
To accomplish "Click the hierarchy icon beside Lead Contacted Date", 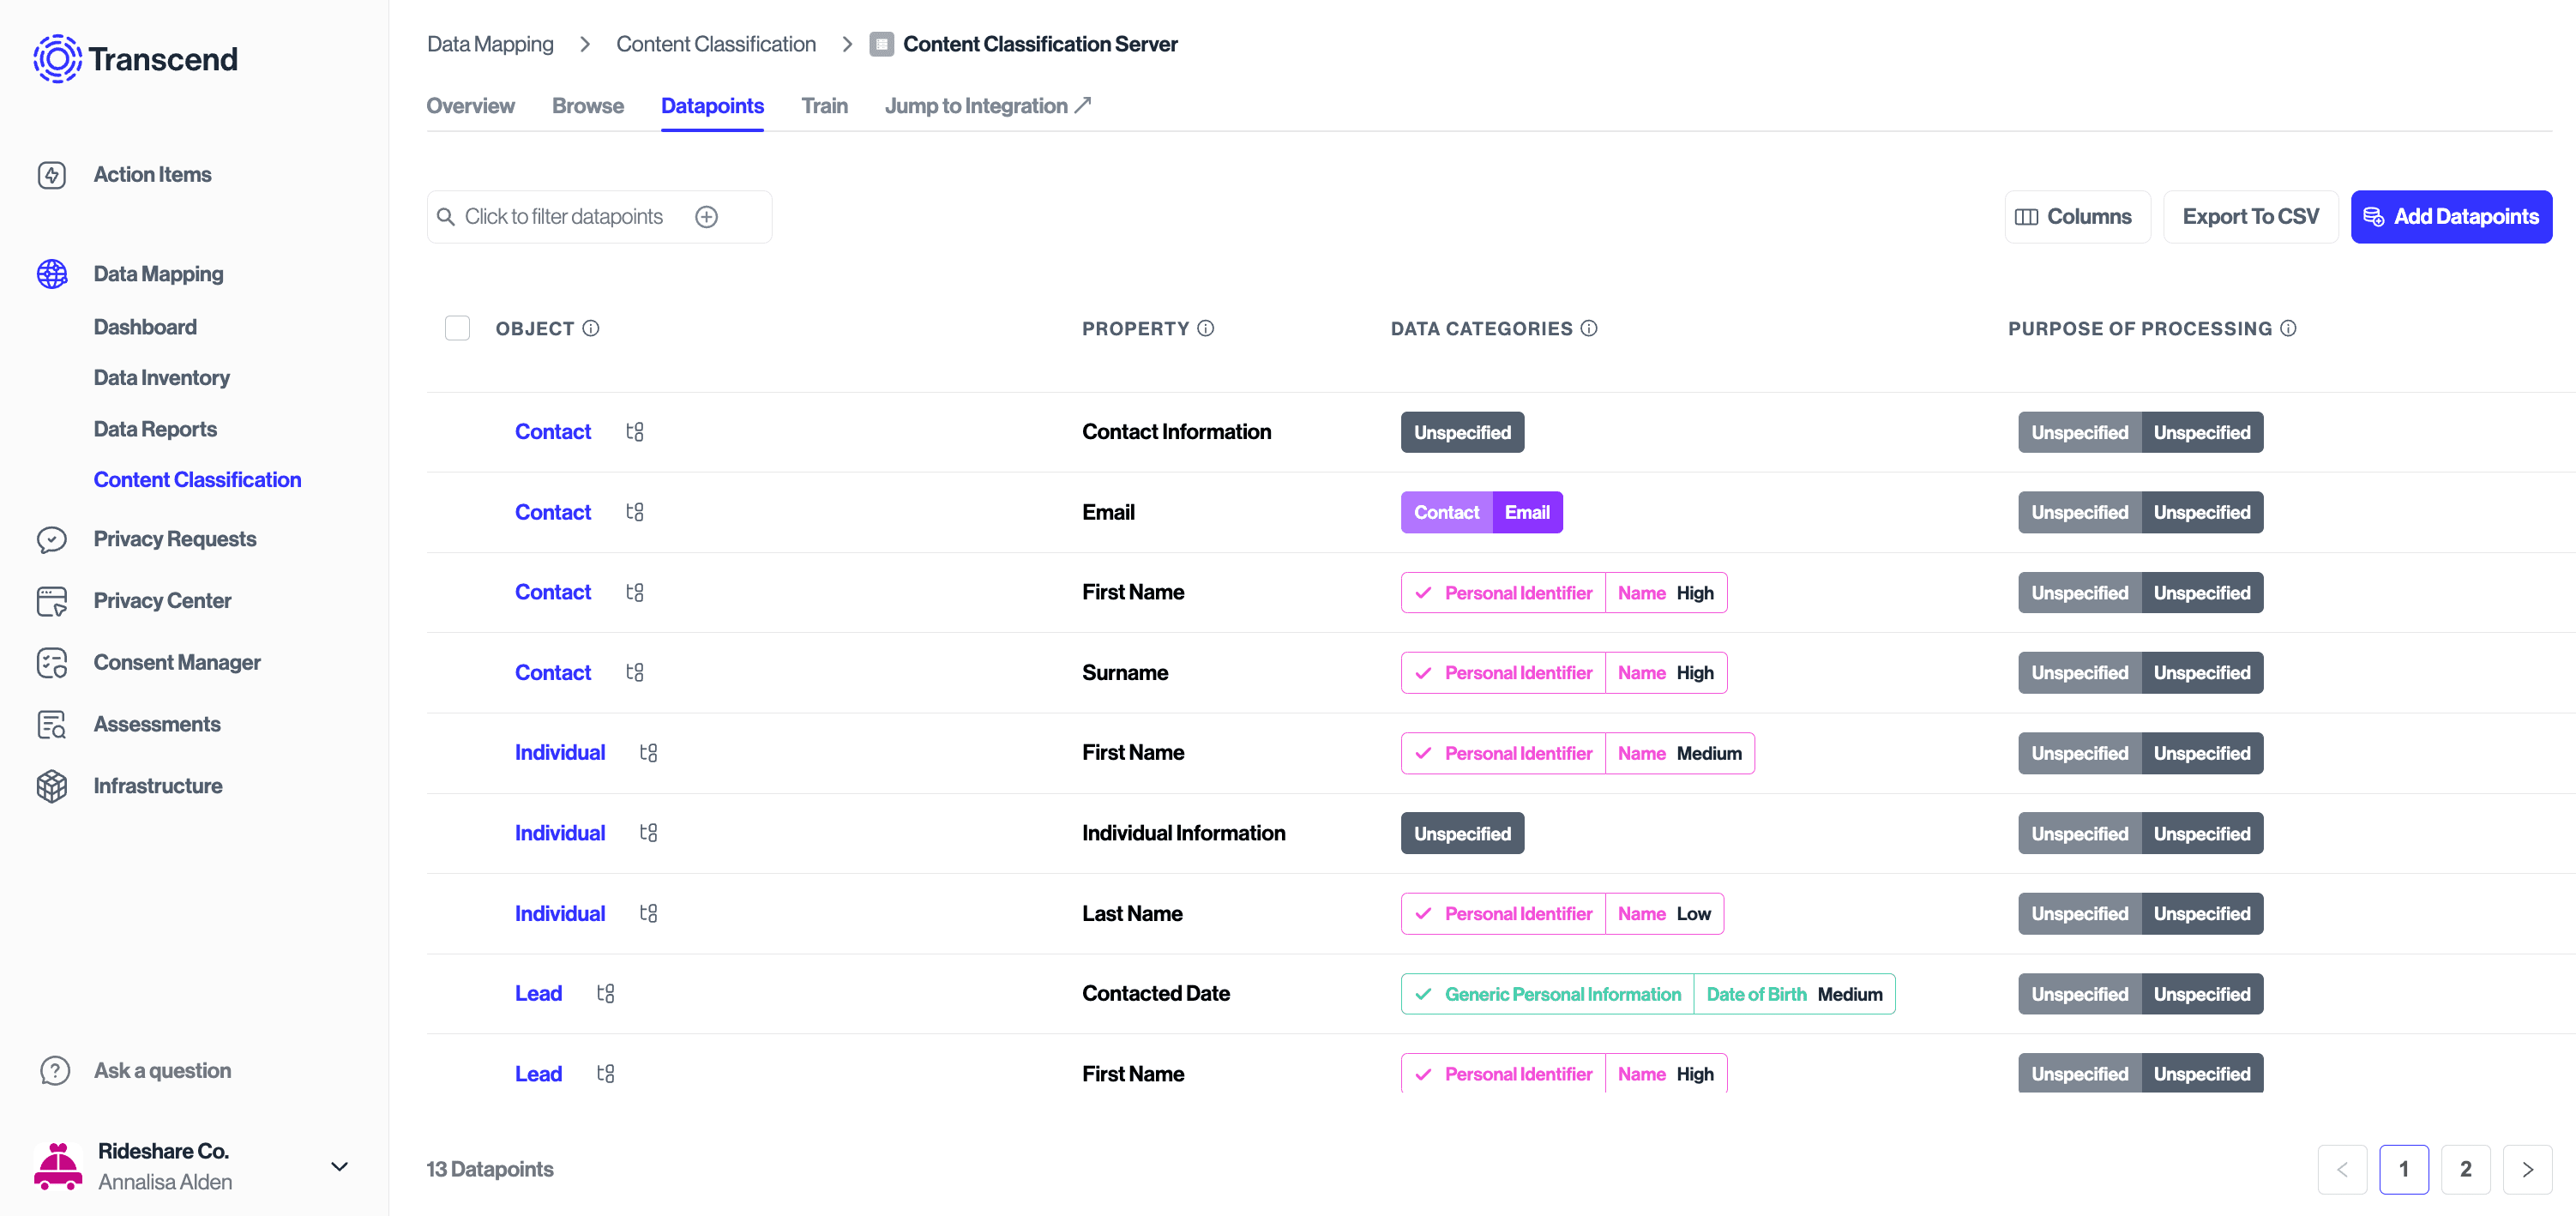I will tap(605, 994).
